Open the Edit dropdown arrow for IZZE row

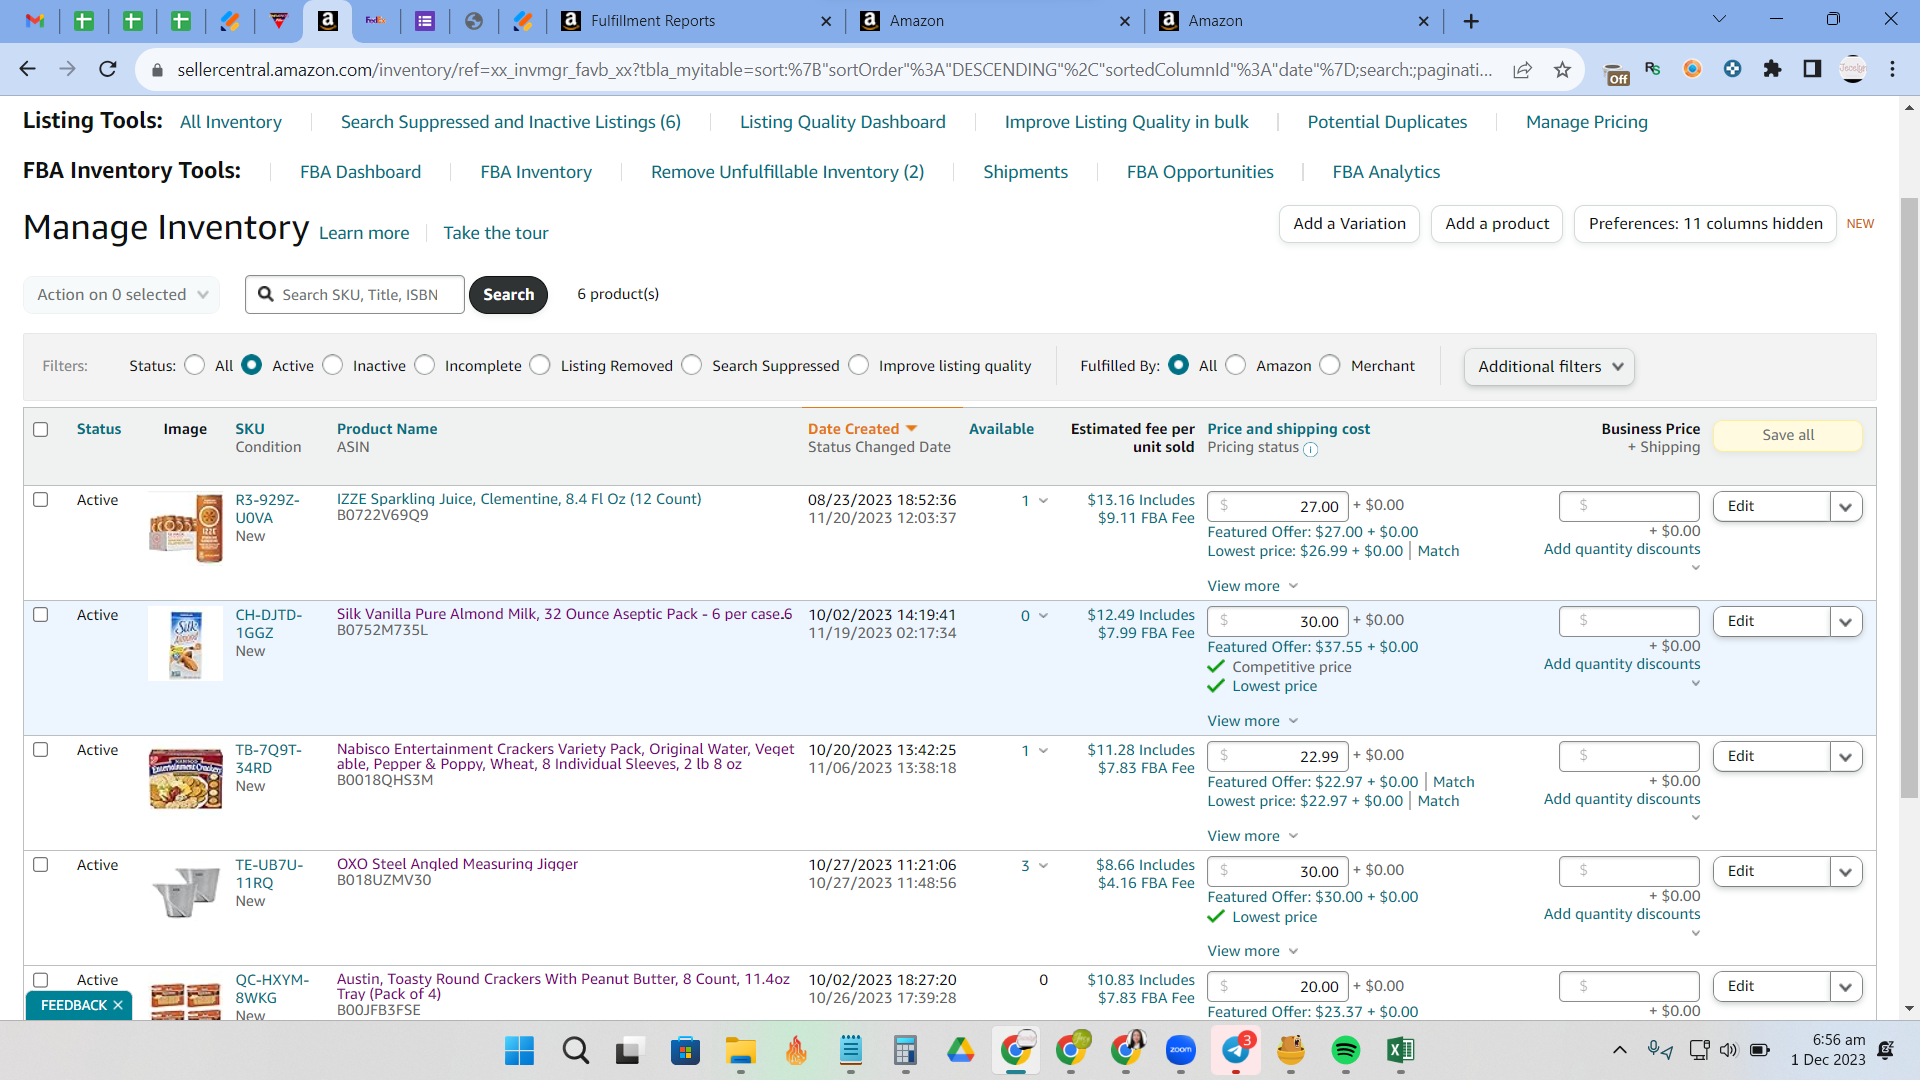tap(1846, 506)
